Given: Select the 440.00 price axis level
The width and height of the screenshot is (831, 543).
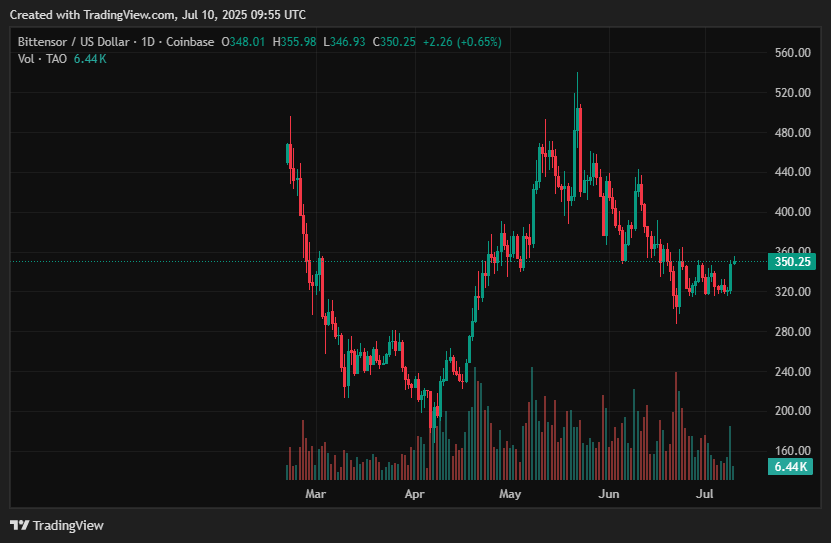Looking at the screenshot, I should [x=792, y=172].
